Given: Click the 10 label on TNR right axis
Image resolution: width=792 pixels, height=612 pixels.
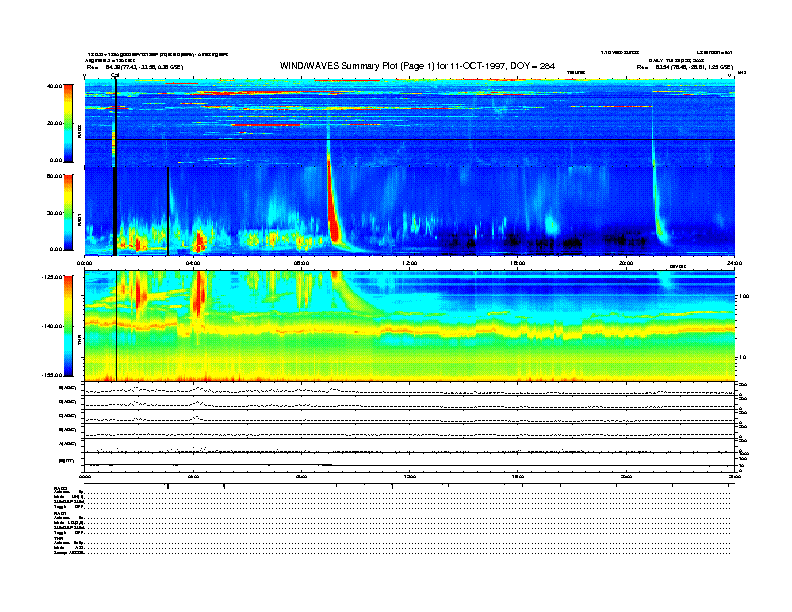Looking at the screenshot, I should click(x=742, y=357).
